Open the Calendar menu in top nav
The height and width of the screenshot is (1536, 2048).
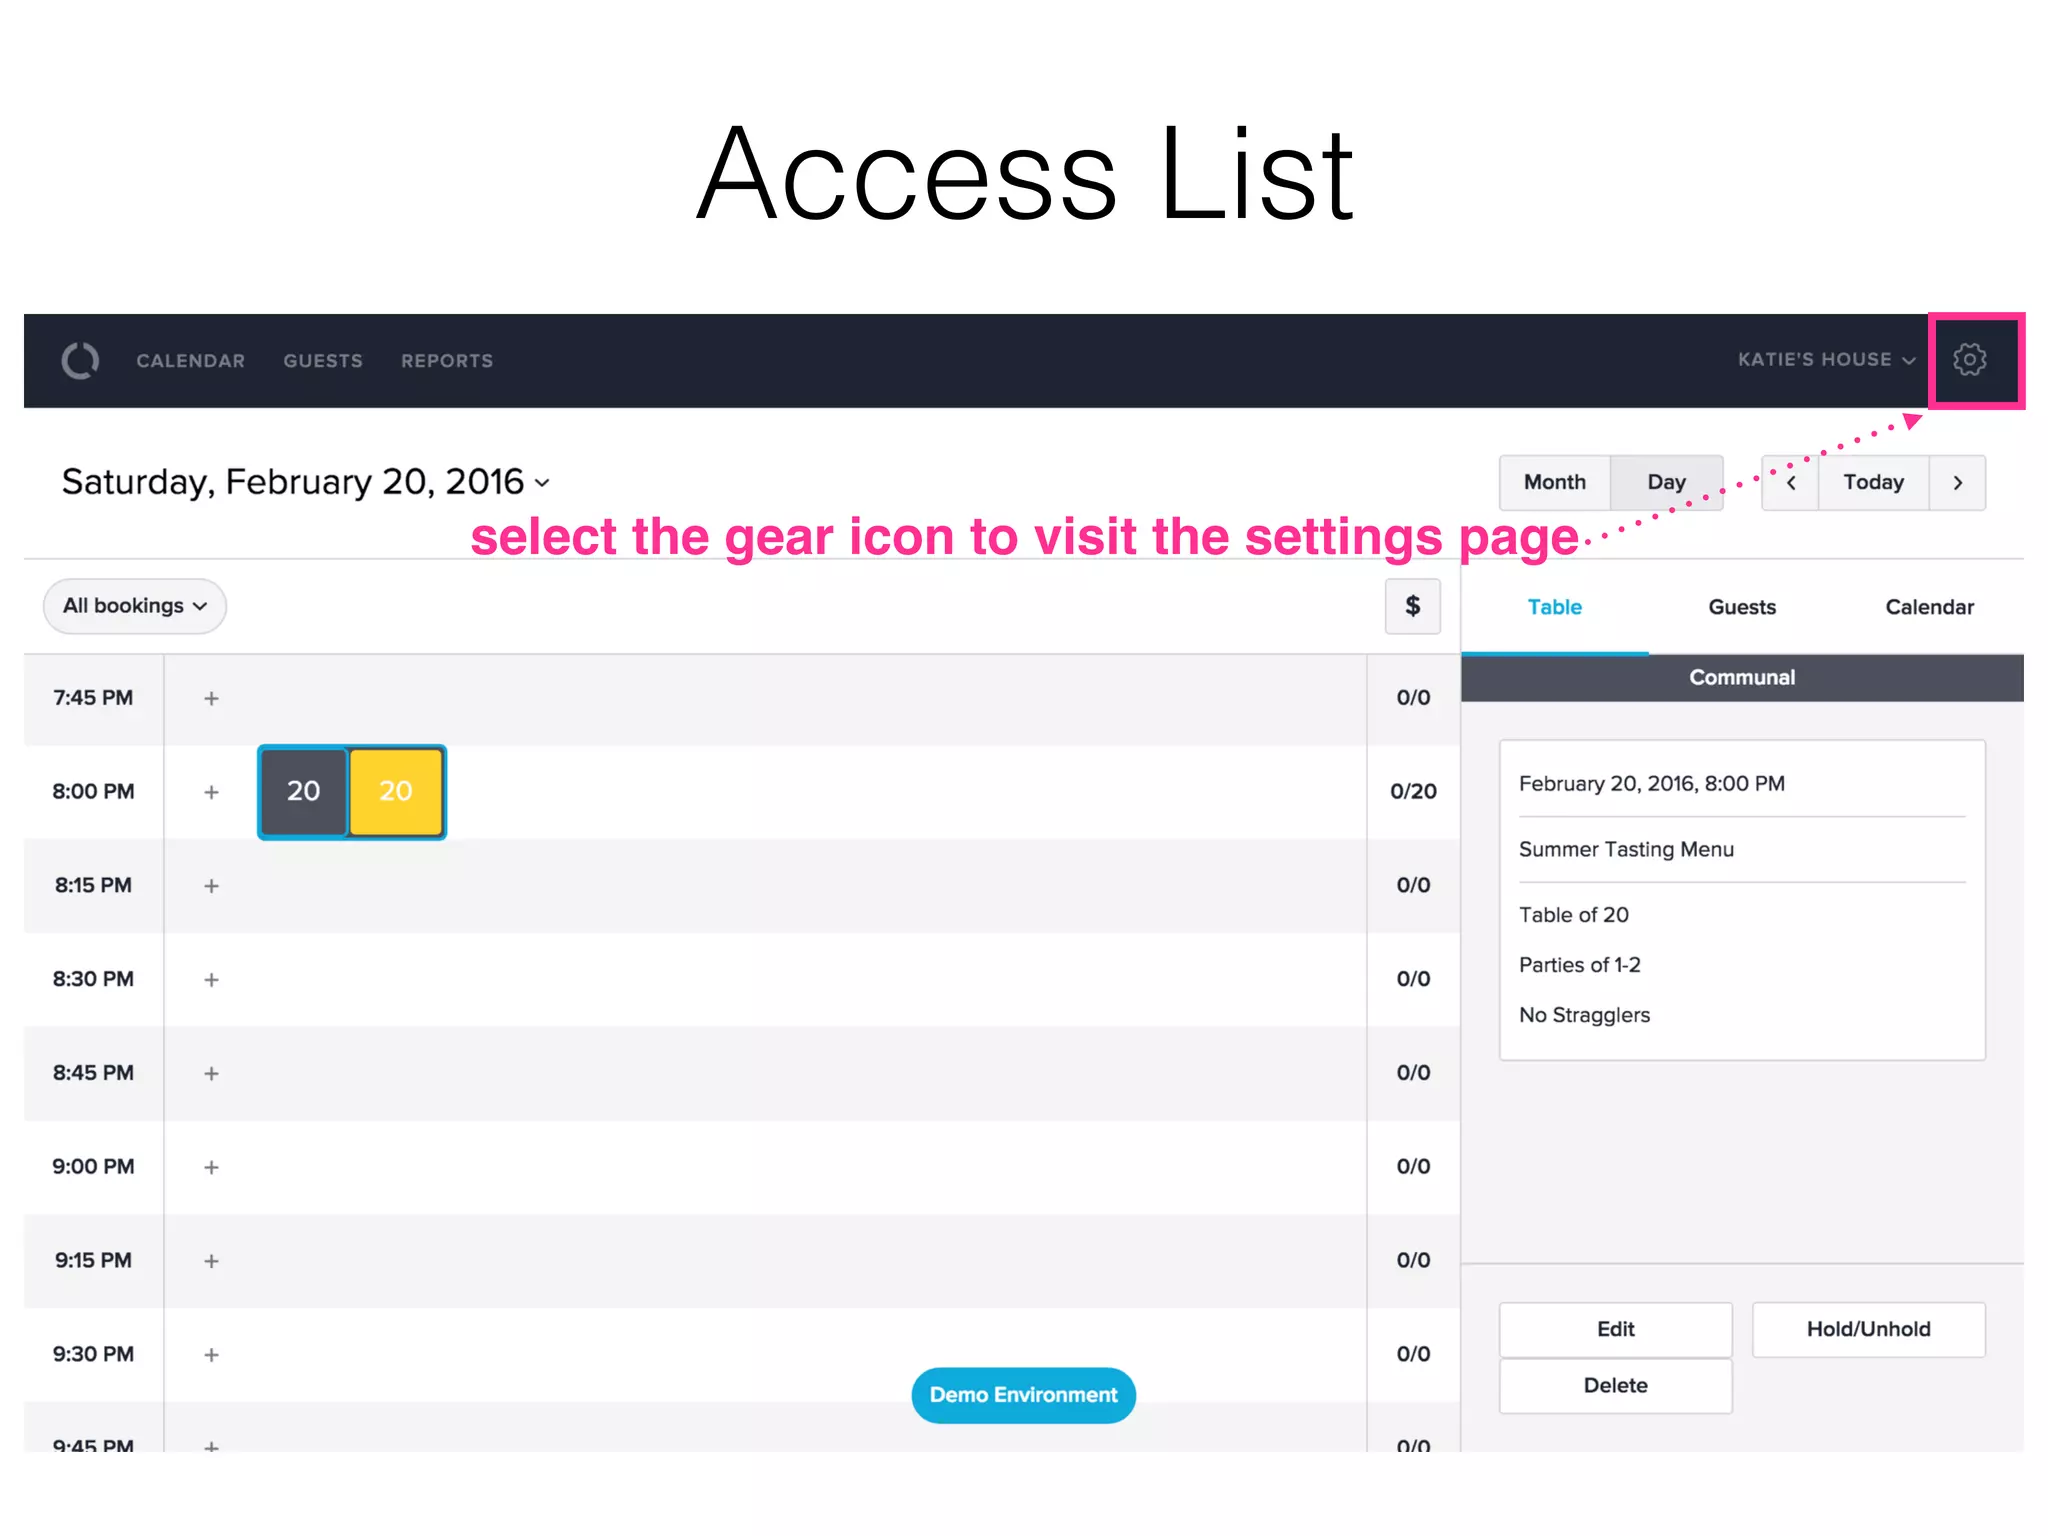tap(190, 361)
